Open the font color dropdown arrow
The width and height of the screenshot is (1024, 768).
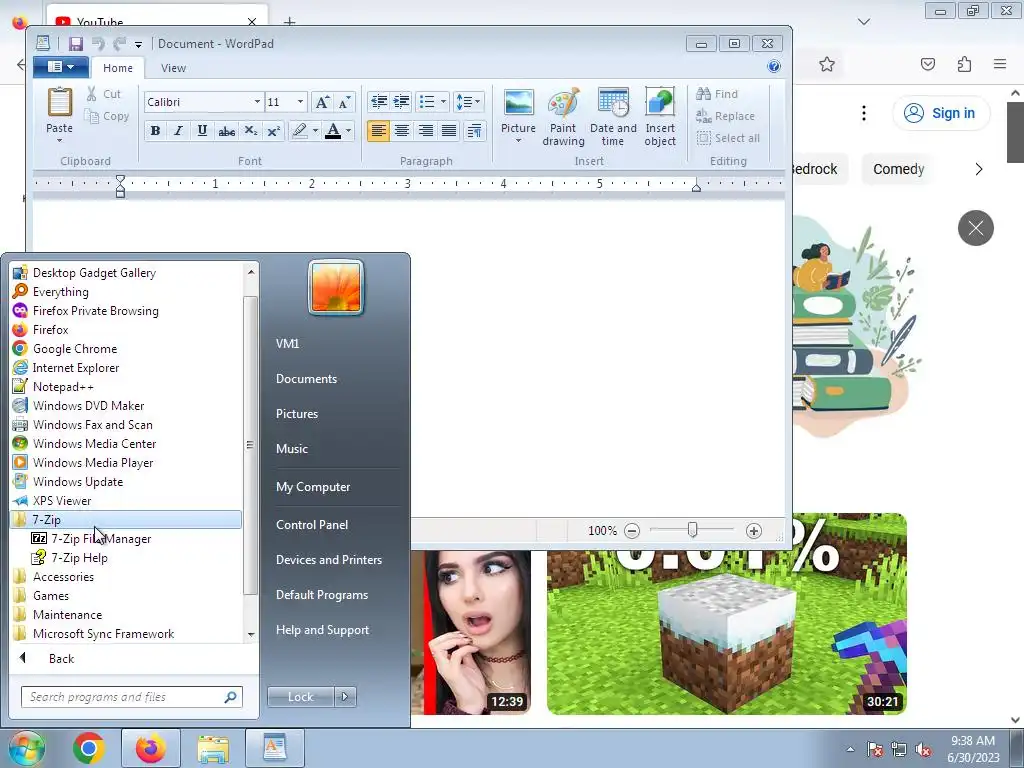tap(348, 131)
